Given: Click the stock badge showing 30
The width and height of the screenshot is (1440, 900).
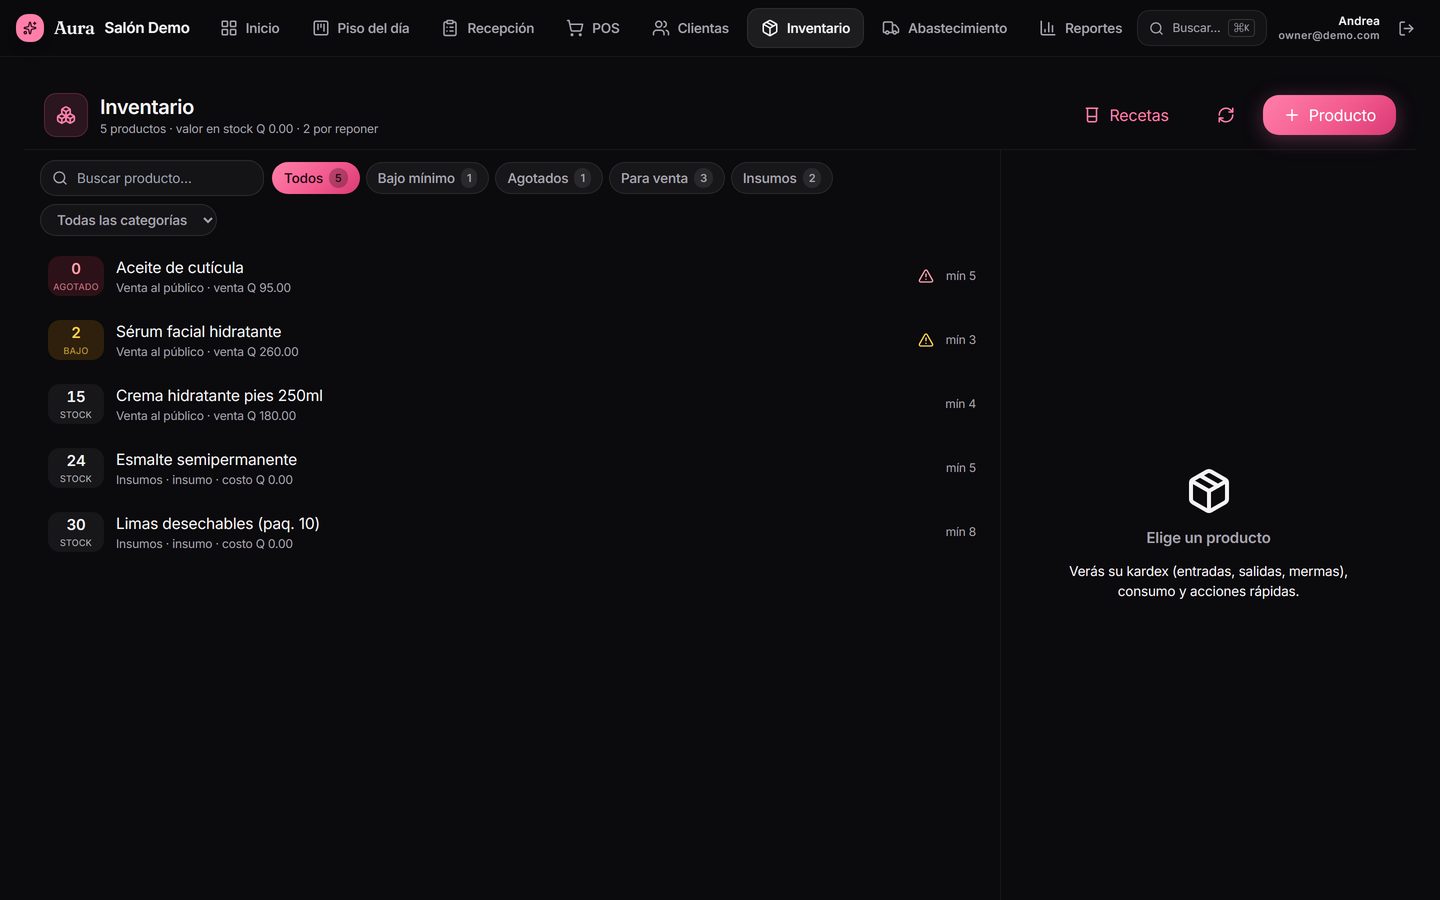Looking at the screenshot, I should point(76,532).
